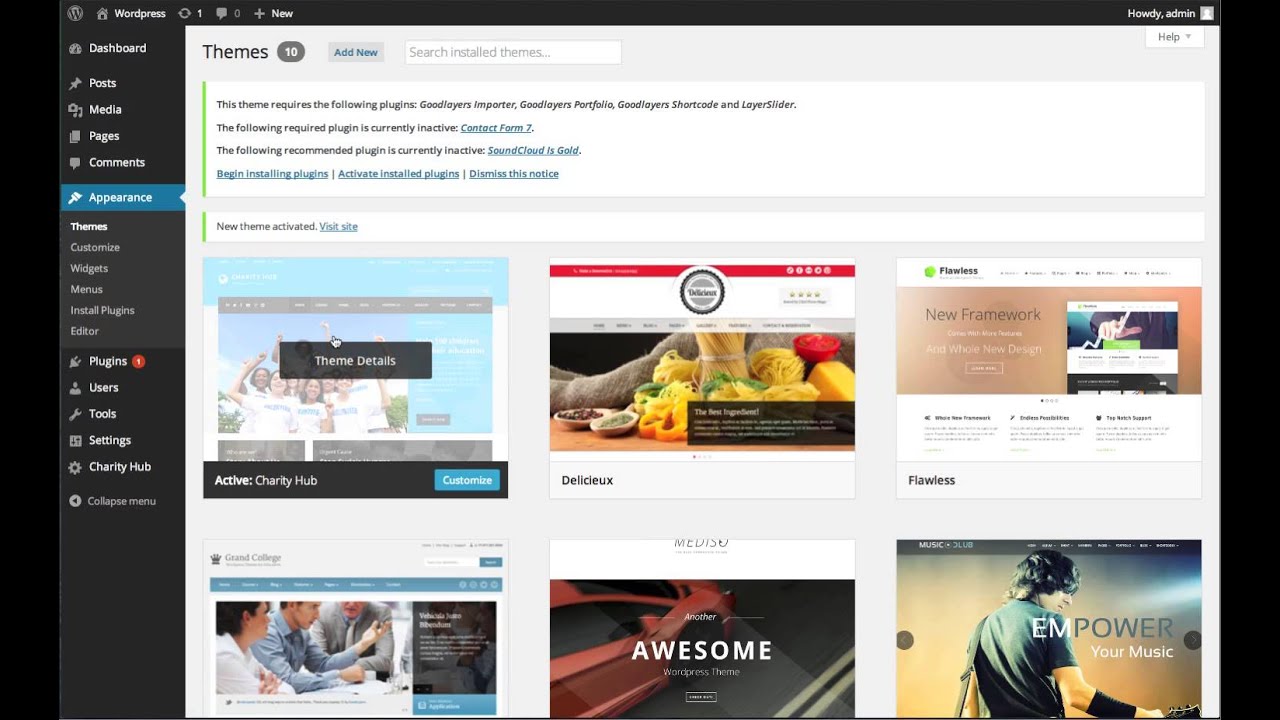Viewport: 1280px width, 720px height.
Task: Click Customize button on Charity Hub
Action: point(467,480)
